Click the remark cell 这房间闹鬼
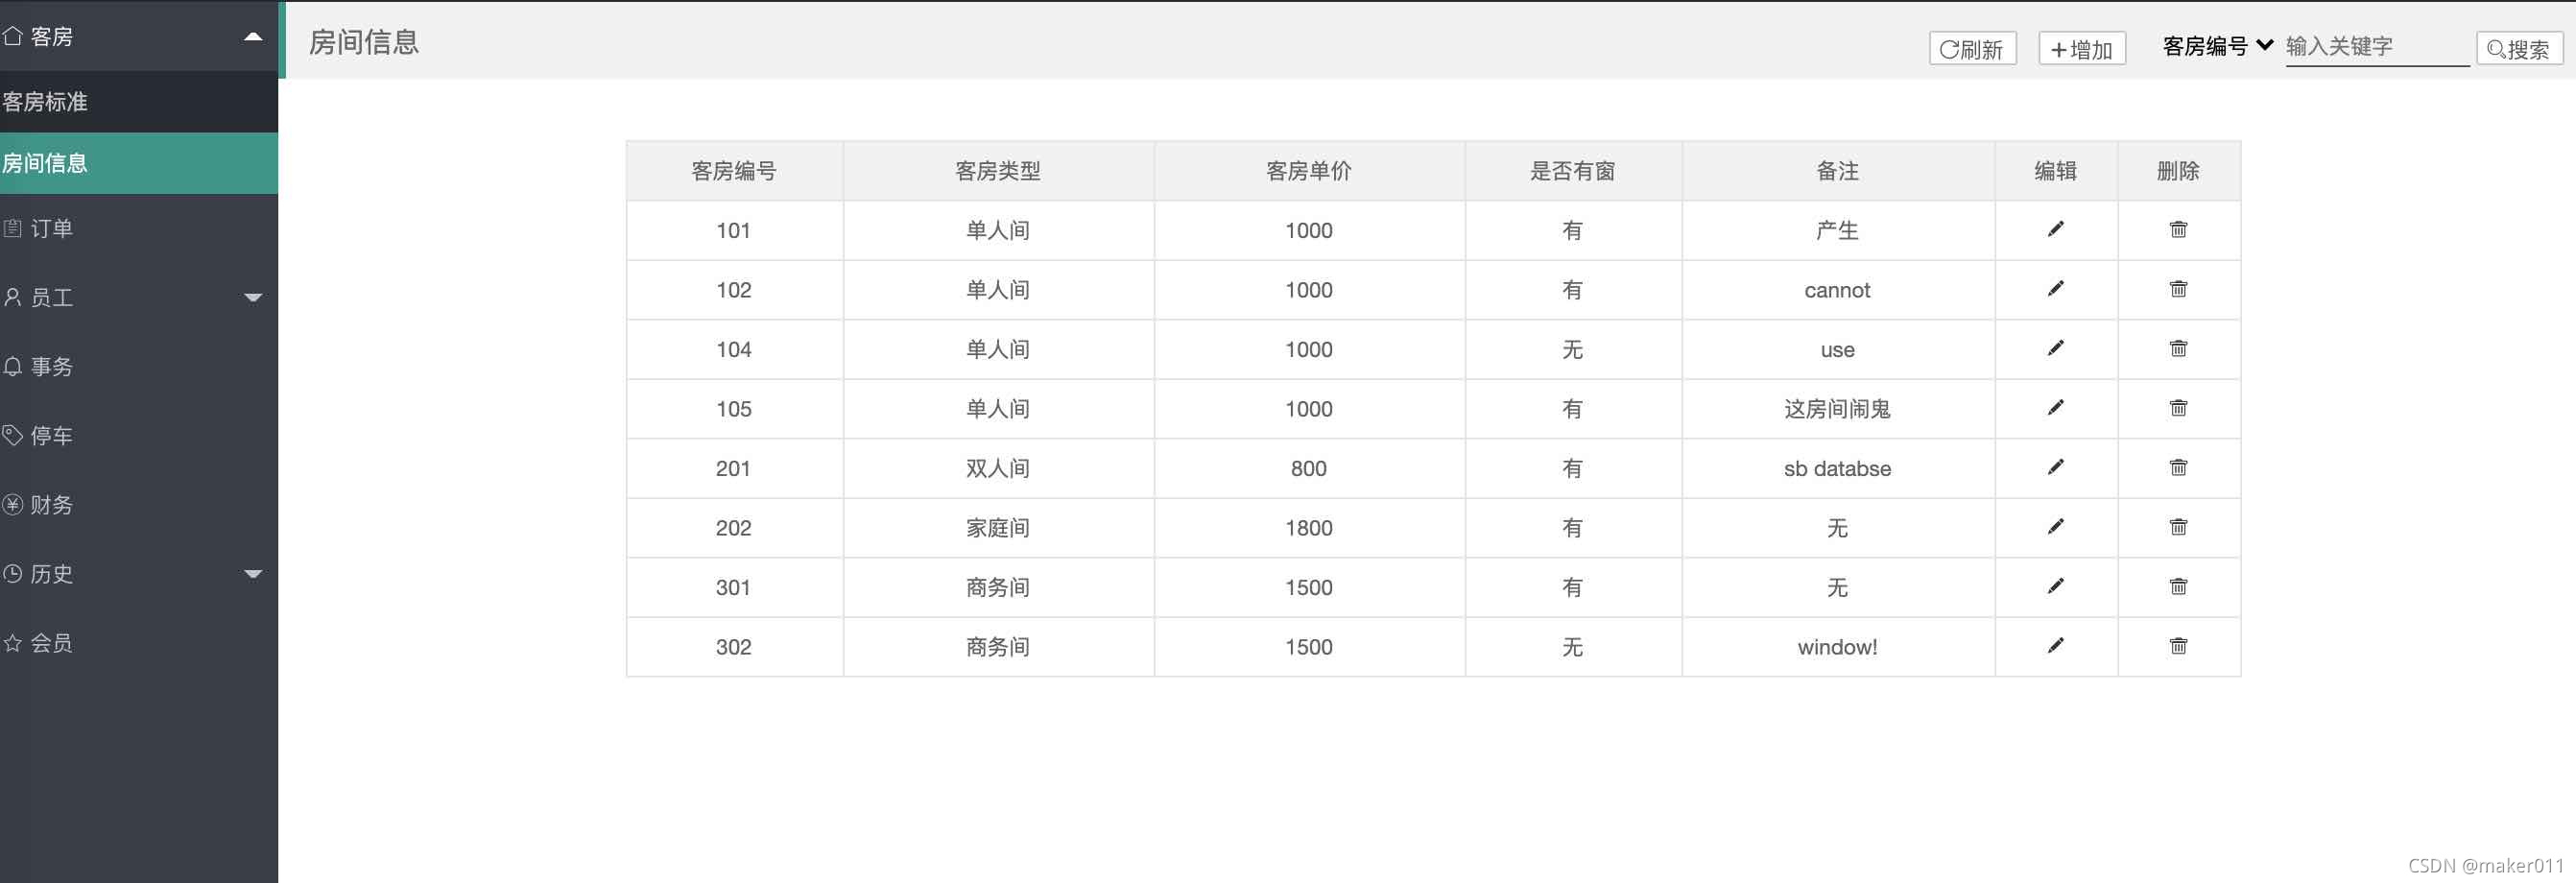The width and height of the screenshot is (2576, 883). (1838, 409)
